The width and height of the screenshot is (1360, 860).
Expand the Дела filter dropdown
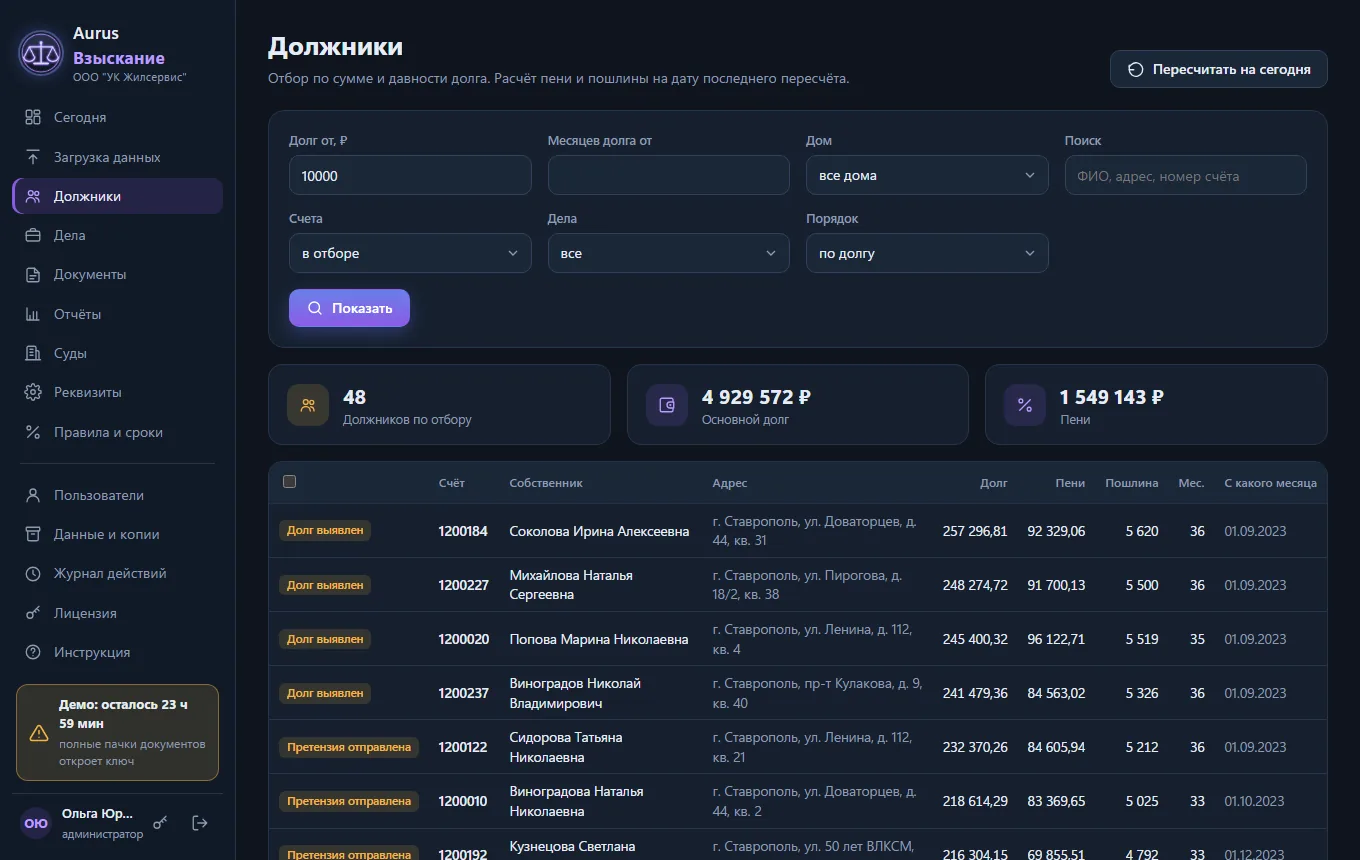click(x=669, y=253)
